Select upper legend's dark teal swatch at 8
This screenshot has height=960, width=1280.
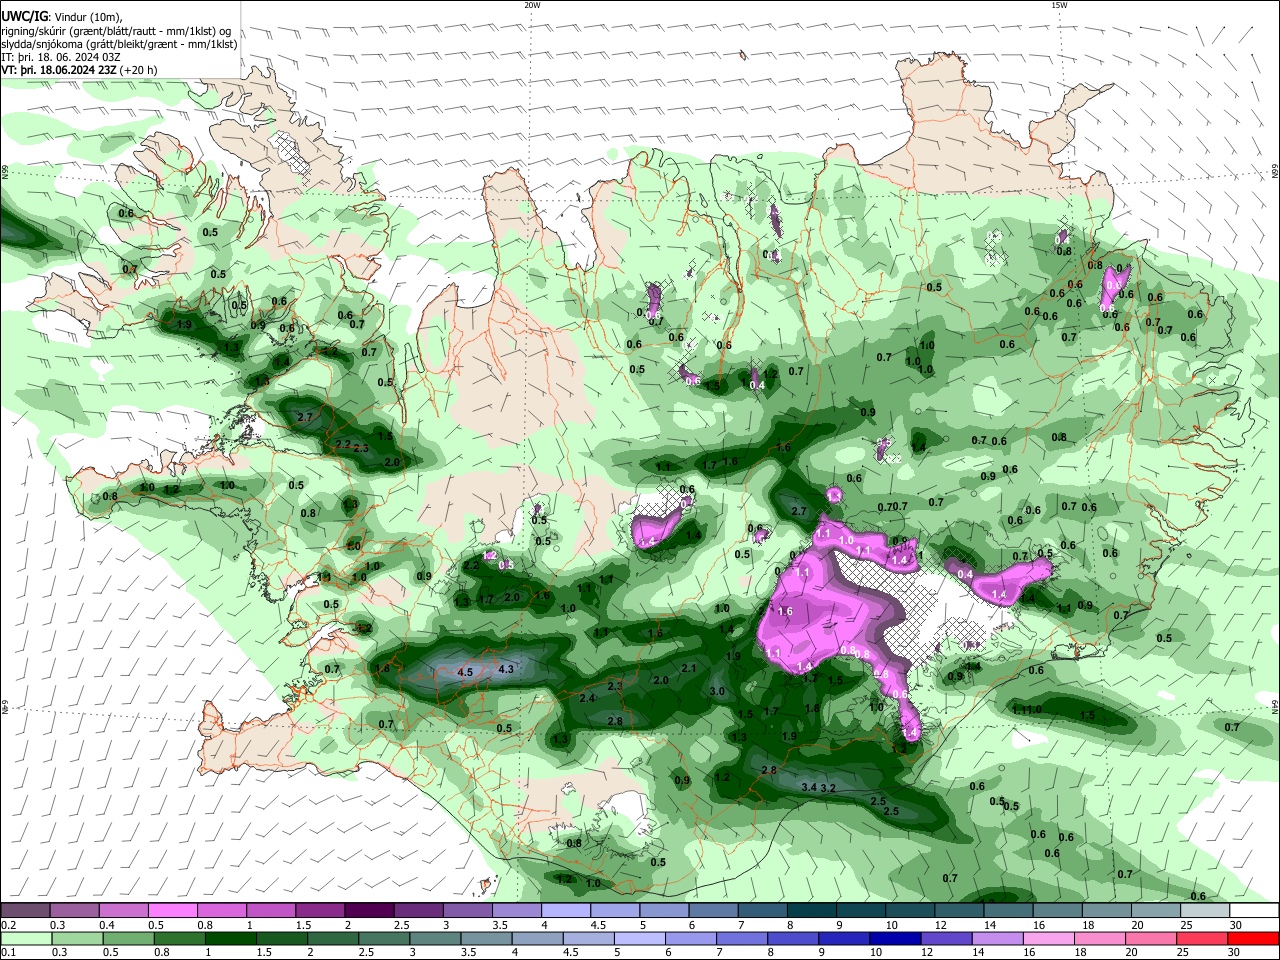pos(812,911)
